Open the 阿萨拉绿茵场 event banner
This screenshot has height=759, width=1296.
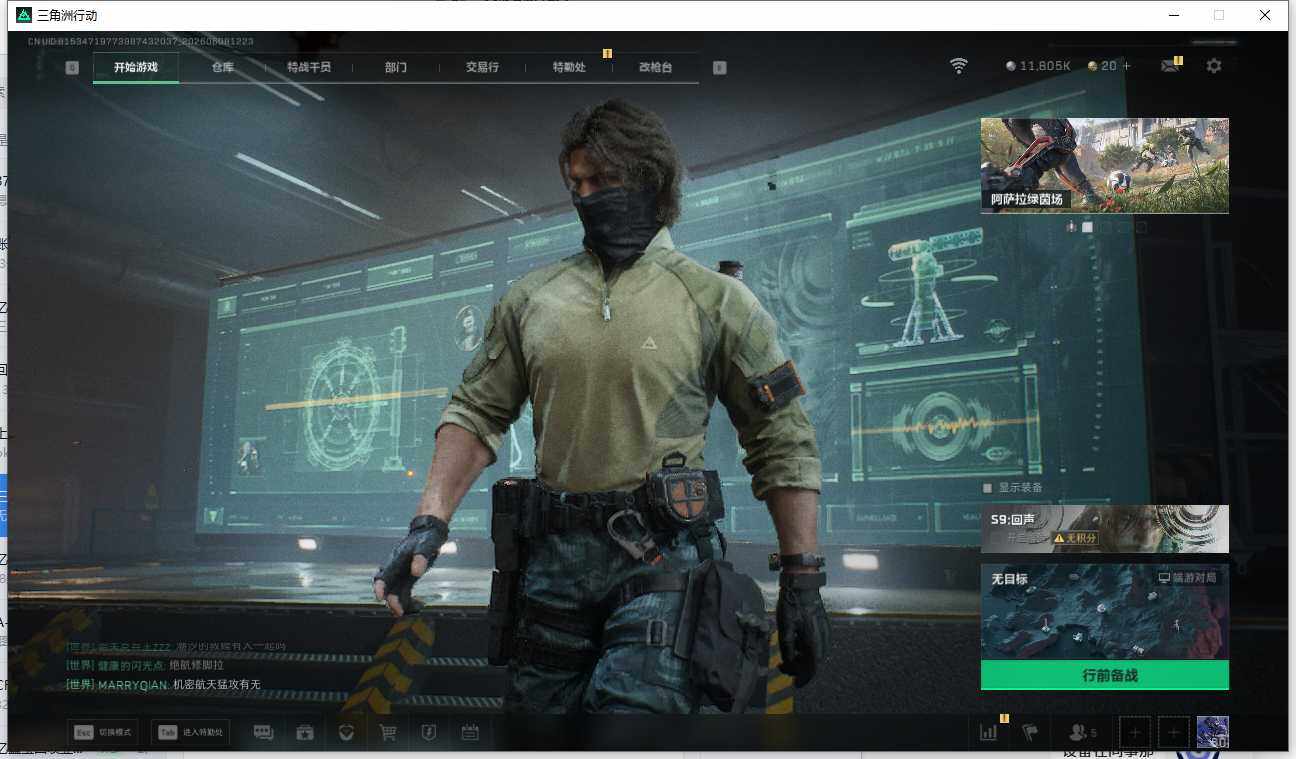[x=1104, y=165]
